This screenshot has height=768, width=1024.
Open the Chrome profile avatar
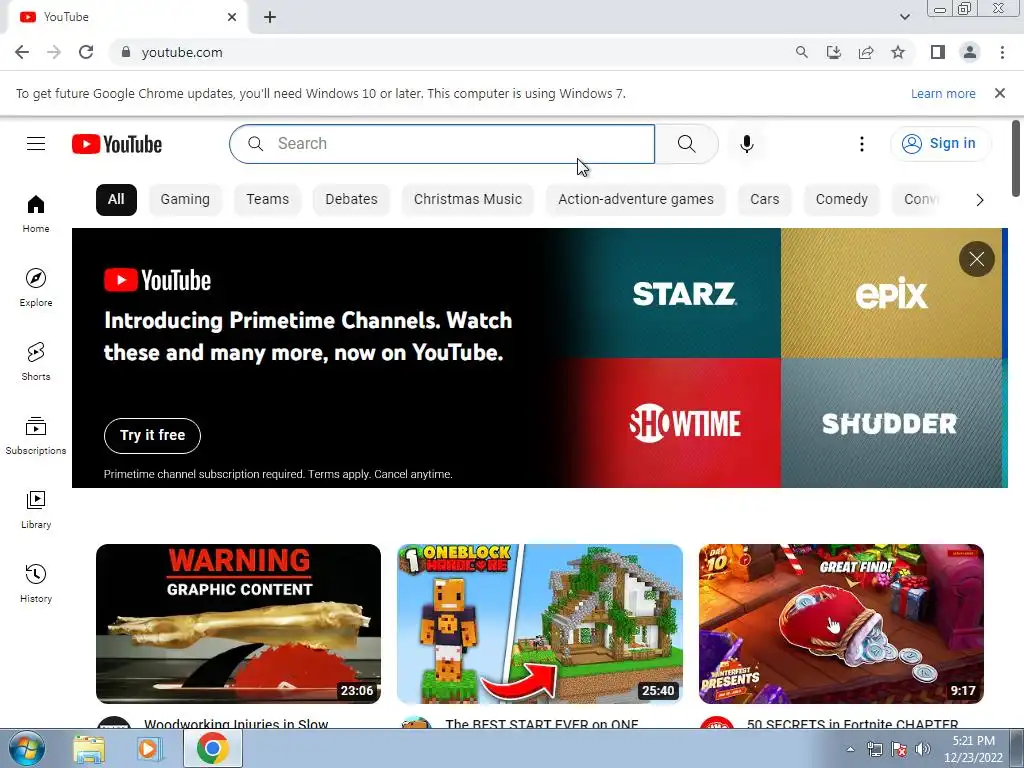coord(970,52)
